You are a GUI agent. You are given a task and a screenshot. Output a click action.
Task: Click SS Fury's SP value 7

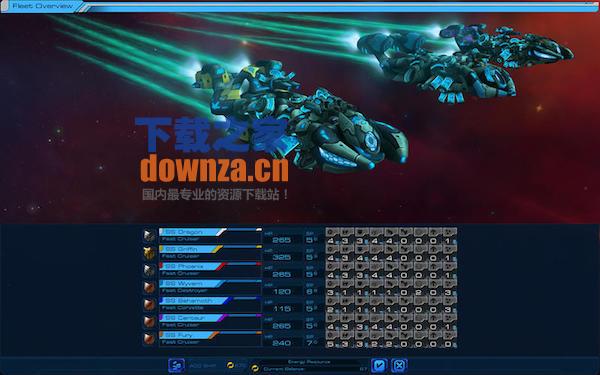[x=310, y=343]
